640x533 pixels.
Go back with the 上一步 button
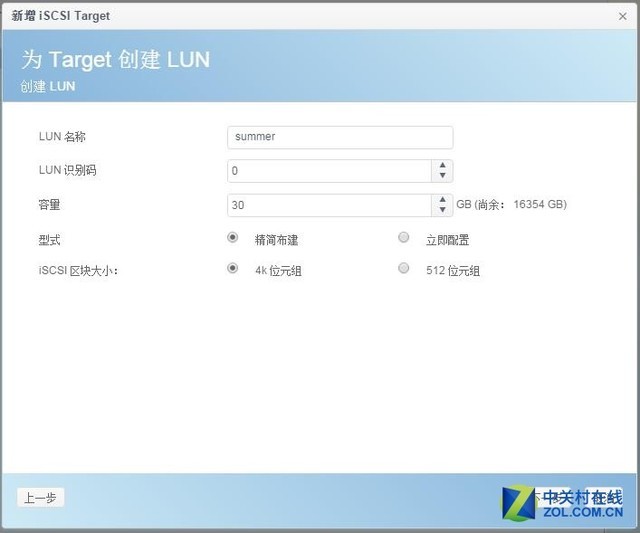coord(41,498)
